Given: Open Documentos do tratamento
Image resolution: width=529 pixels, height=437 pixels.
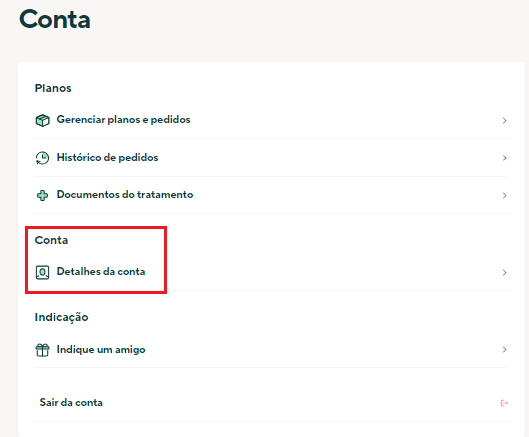Looking at the screenshot, I should pyautogui.click(x=271, y=195).
